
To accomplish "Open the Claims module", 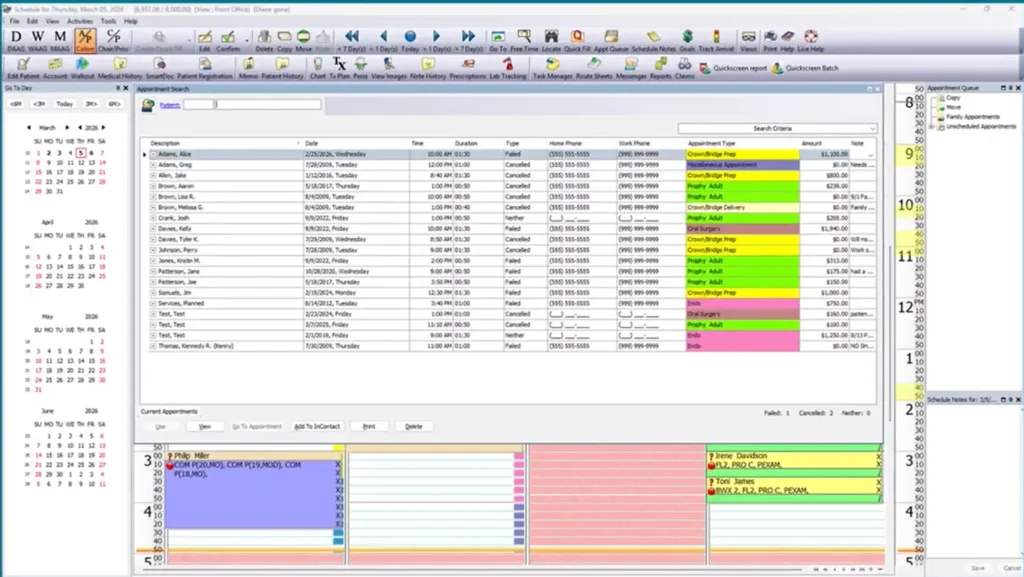I will pyautogui.click(x=684, y=68).
